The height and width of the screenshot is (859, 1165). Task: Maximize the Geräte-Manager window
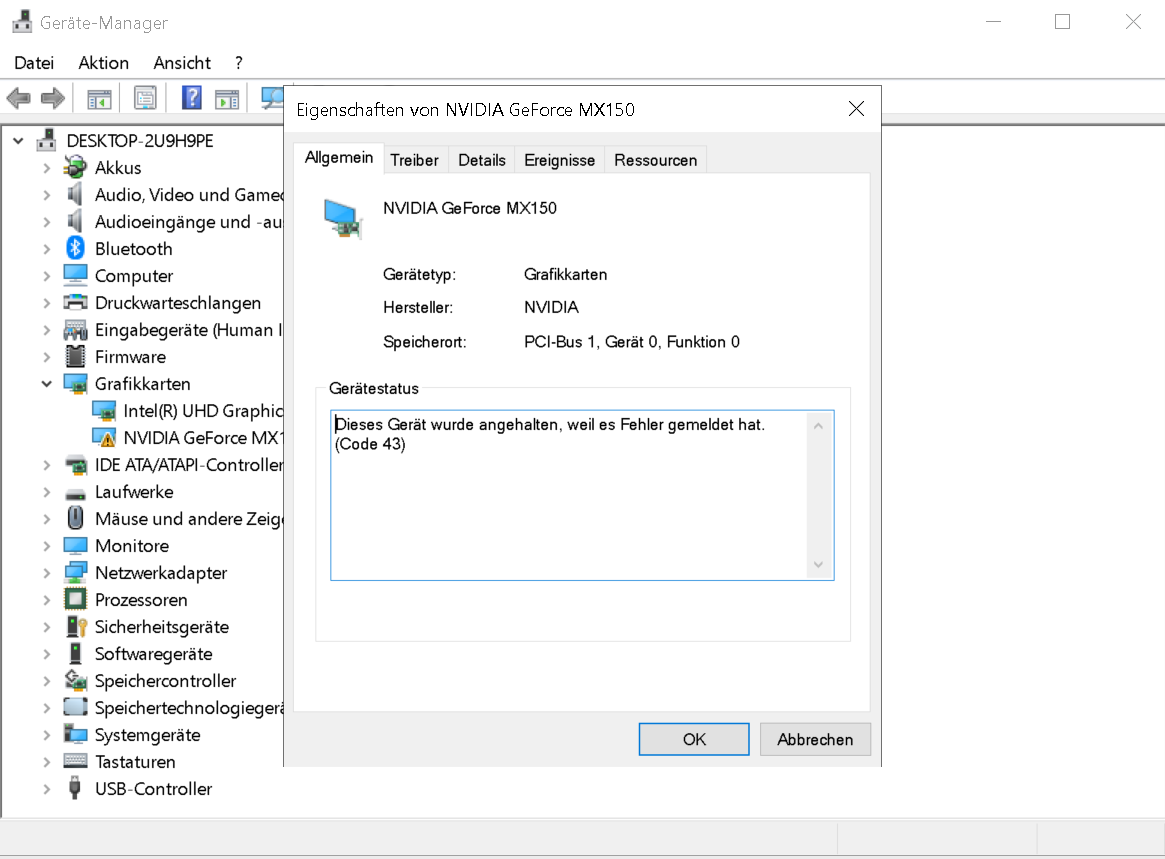click(x=1062, y=22)
